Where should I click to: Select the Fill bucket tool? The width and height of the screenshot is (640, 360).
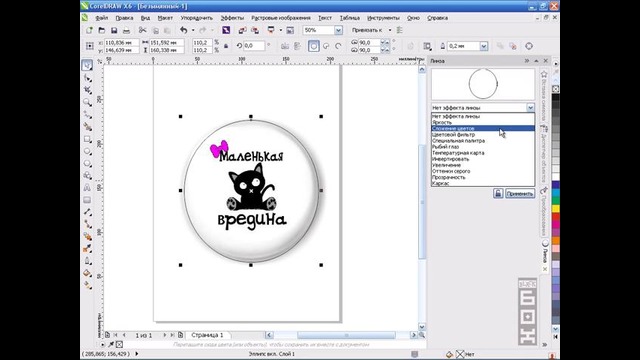87,273
